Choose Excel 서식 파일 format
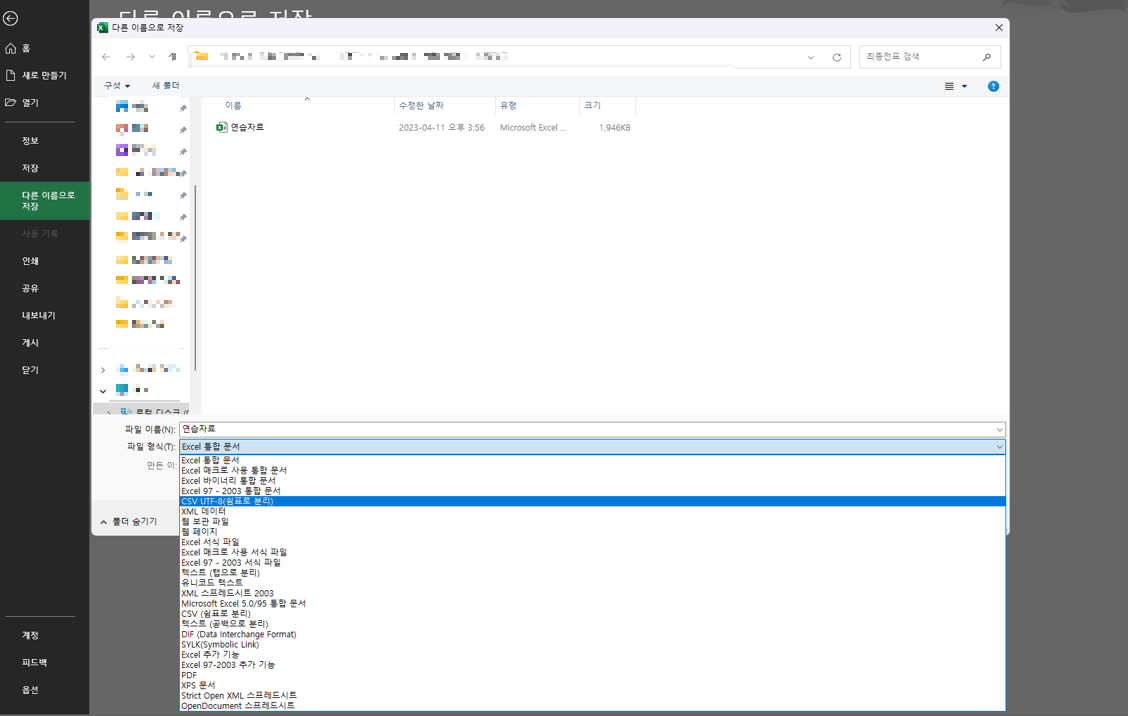The image size is (1128, 716). pos(592,543)
